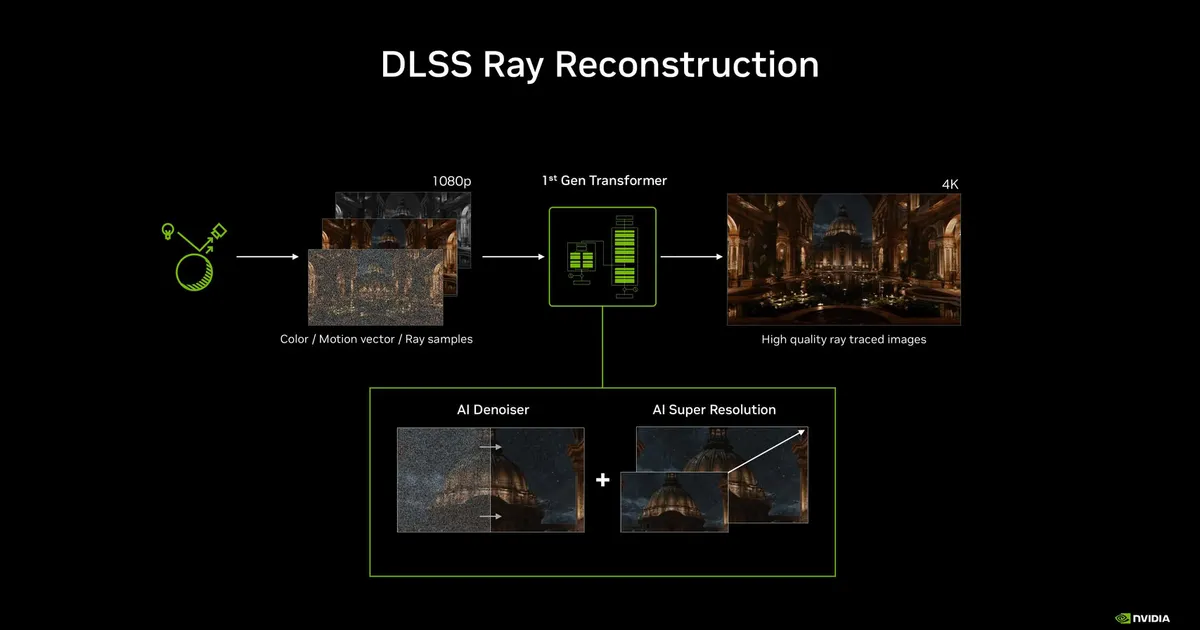Click the "AI Denoiser" heading

(493, 410)
